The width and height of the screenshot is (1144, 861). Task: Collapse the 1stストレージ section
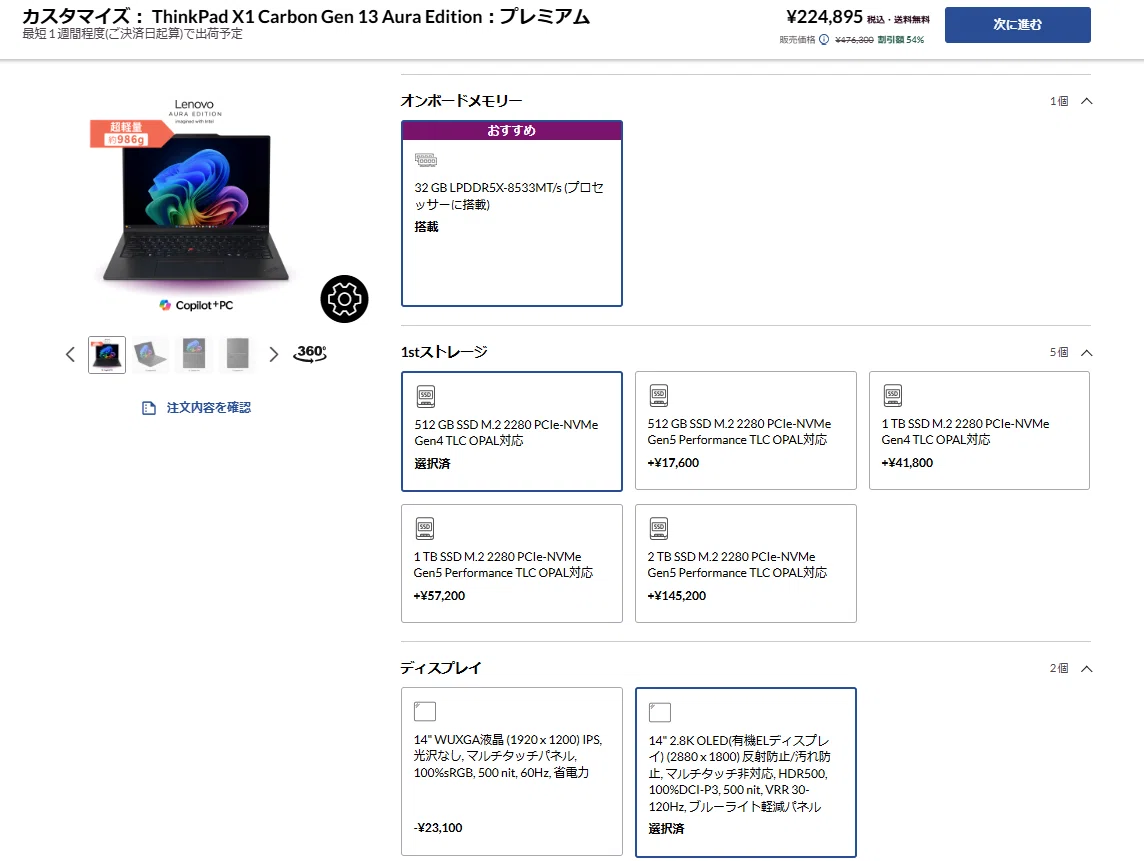(1086, 353)
